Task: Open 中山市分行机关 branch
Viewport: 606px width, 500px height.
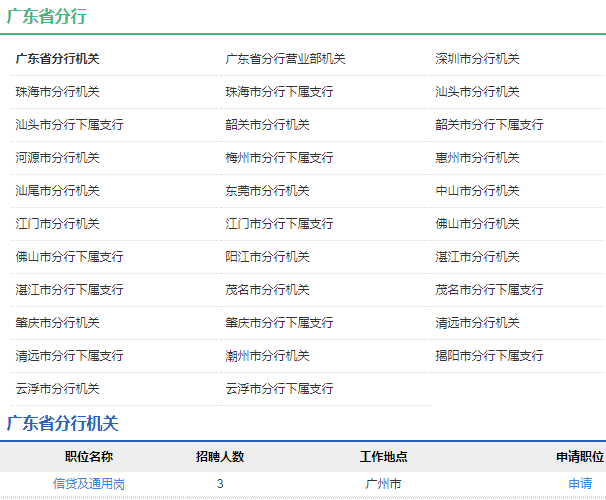Action: 477,191
